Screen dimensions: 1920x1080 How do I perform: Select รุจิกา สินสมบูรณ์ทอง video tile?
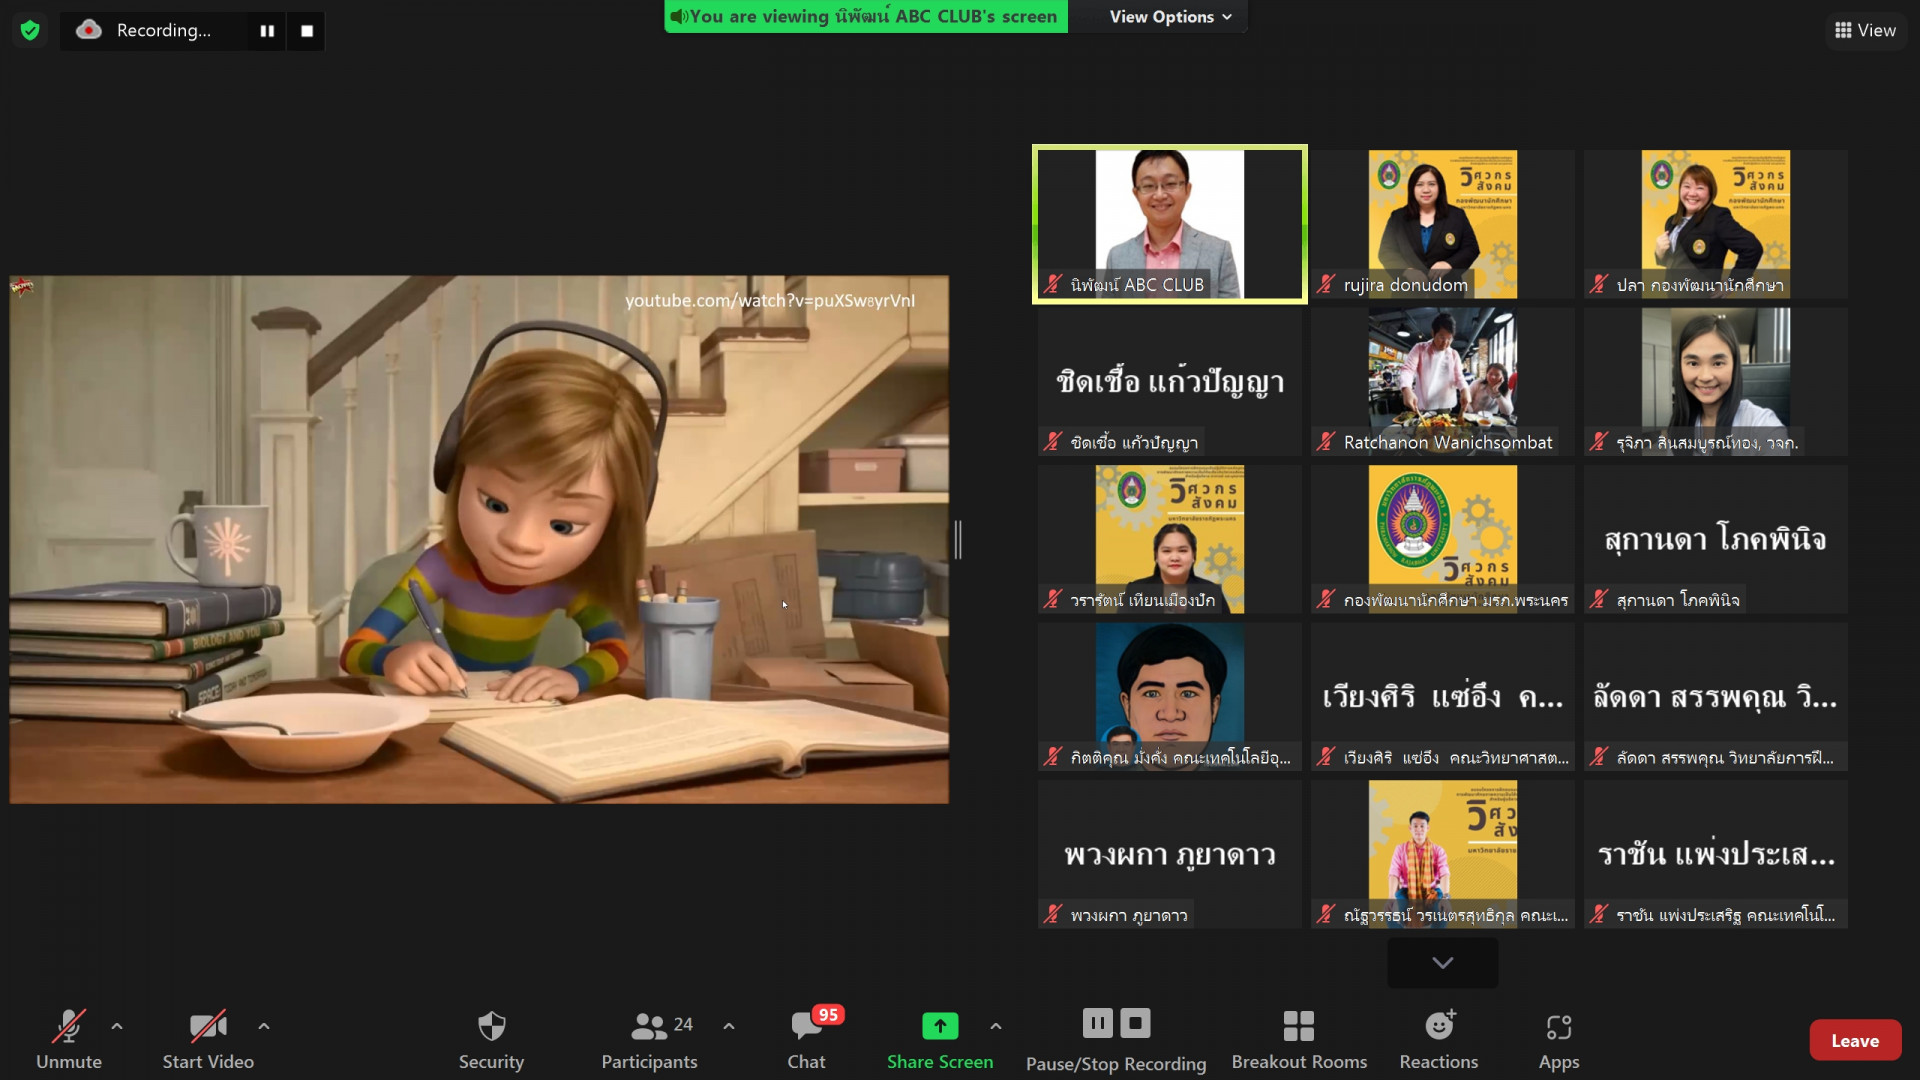tap(1716, 381)
